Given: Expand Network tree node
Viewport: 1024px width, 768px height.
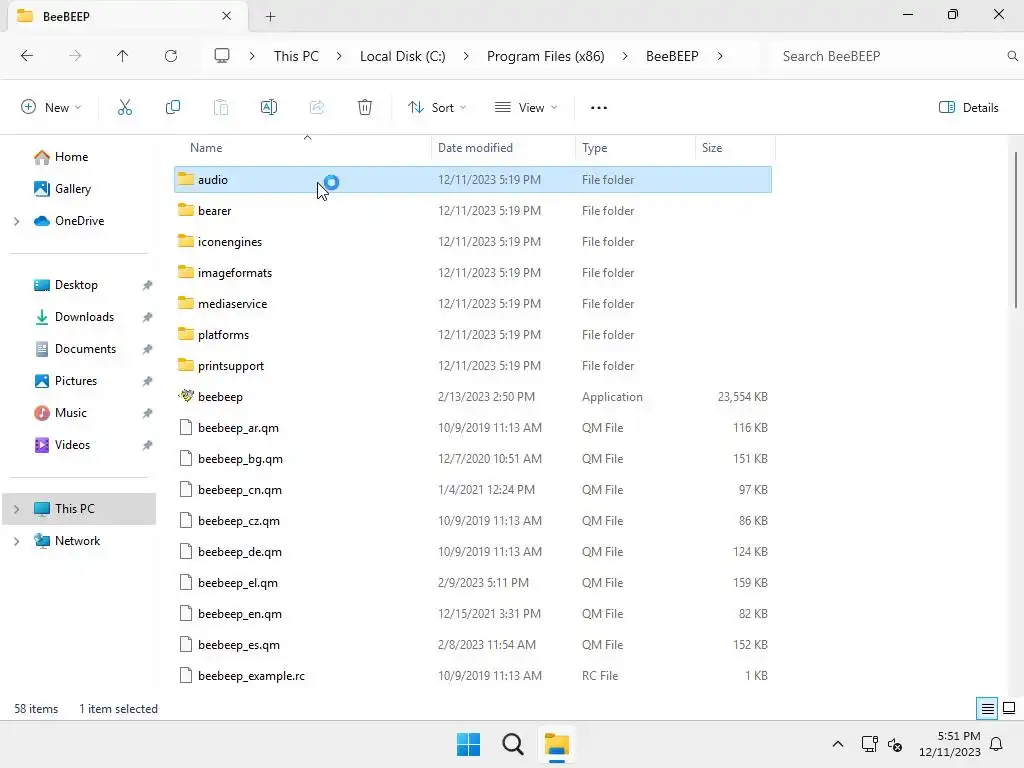Looking at the screenshot, I should (16, 541).
